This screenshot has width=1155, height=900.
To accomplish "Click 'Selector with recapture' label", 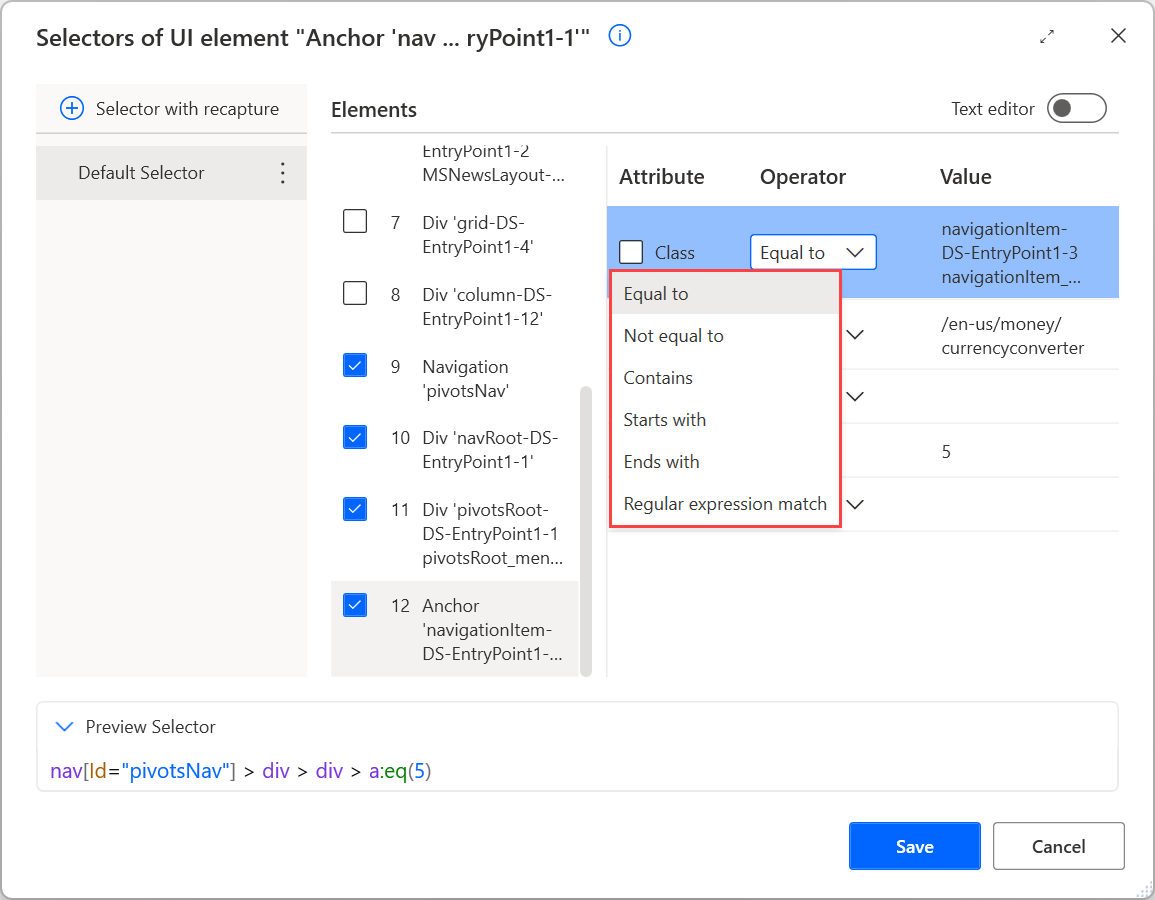I will (187, 109).
